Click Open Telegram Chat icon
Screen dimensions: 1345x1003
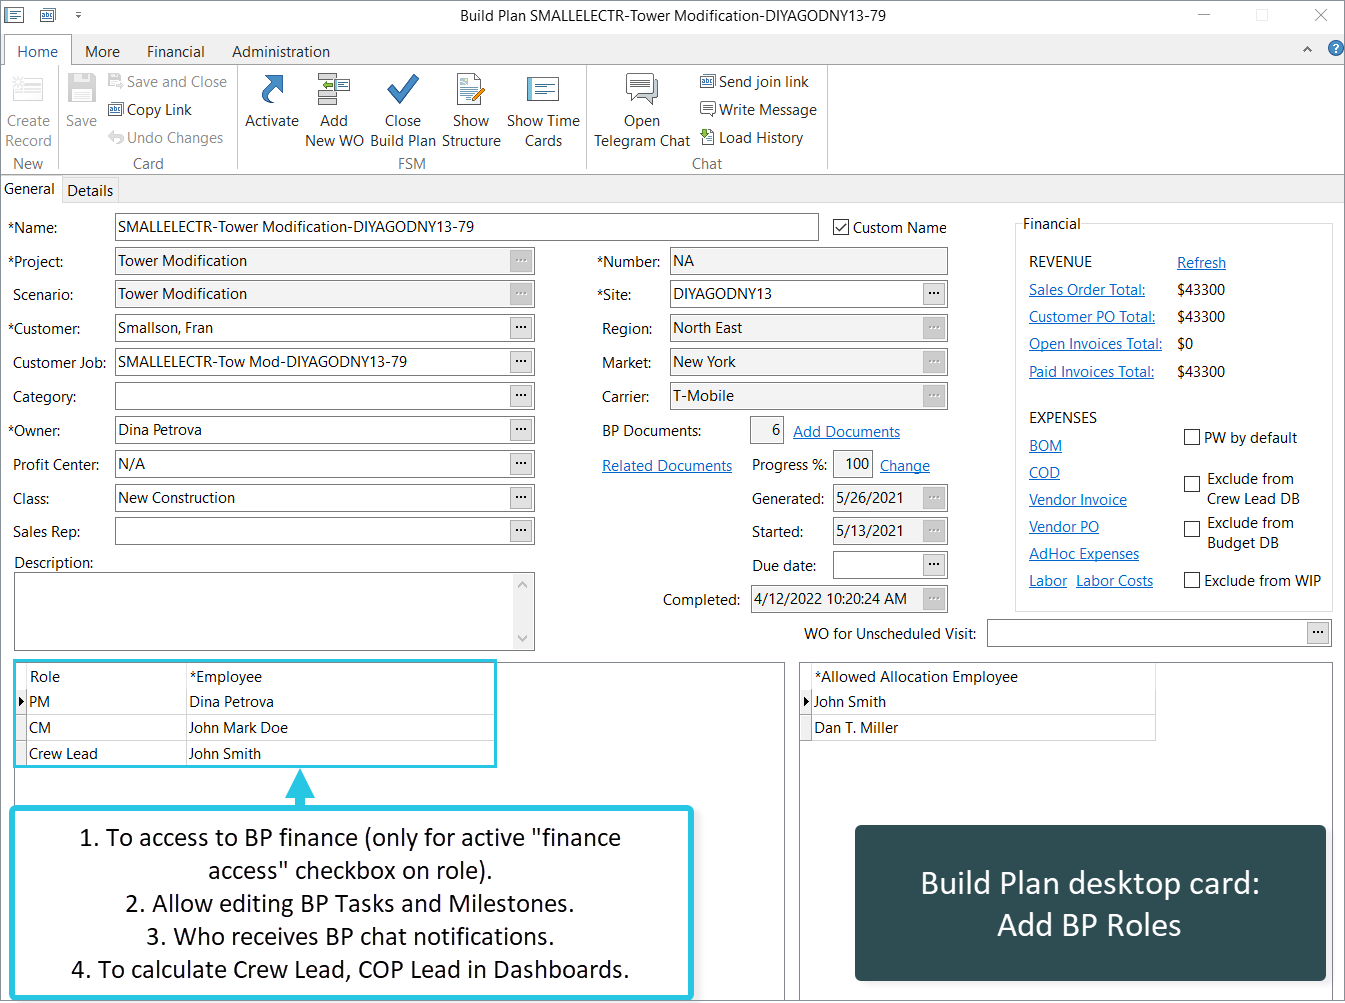(642, 90)
